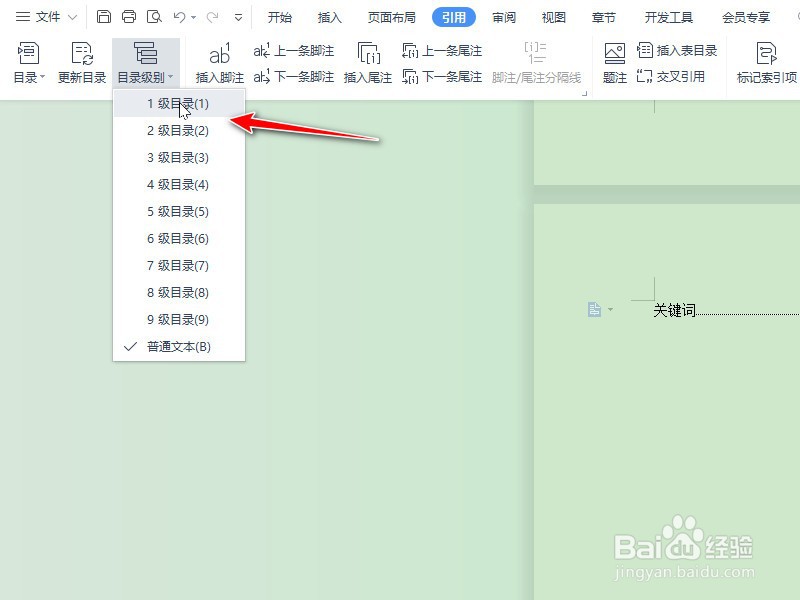The width and height of the screenshot is (800, 600).
Task: Choose 9 级目录(9) from menu
Action: click(179, 320)
